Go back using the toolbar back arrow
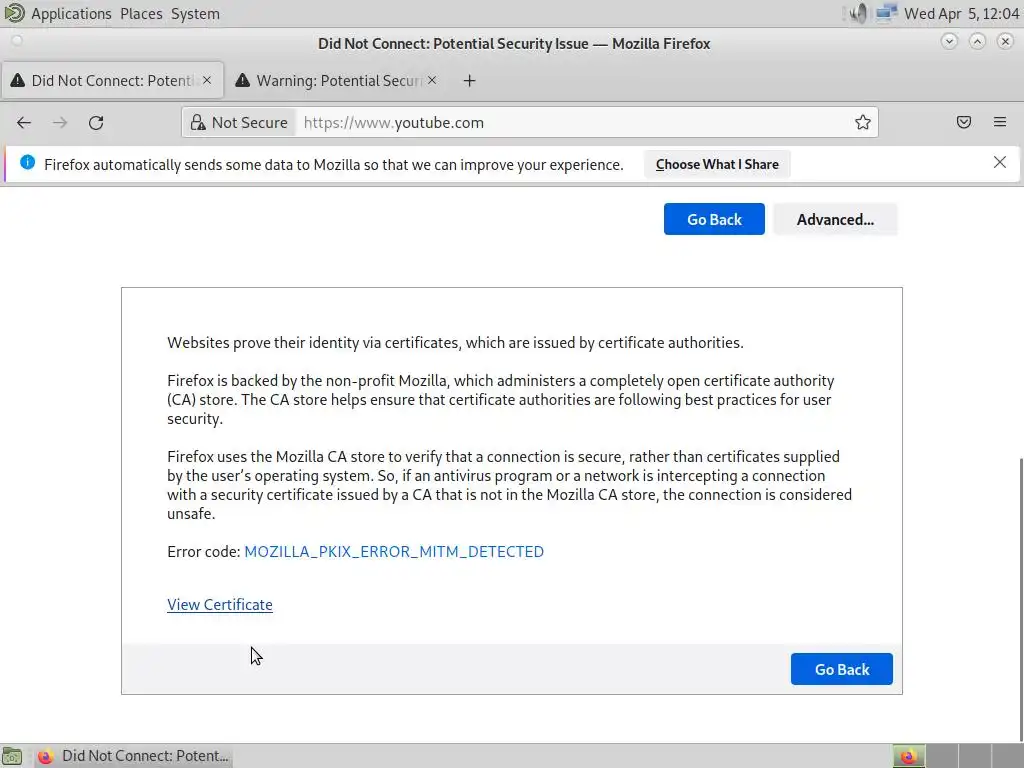1024x768 pixels. click(24, 123)
